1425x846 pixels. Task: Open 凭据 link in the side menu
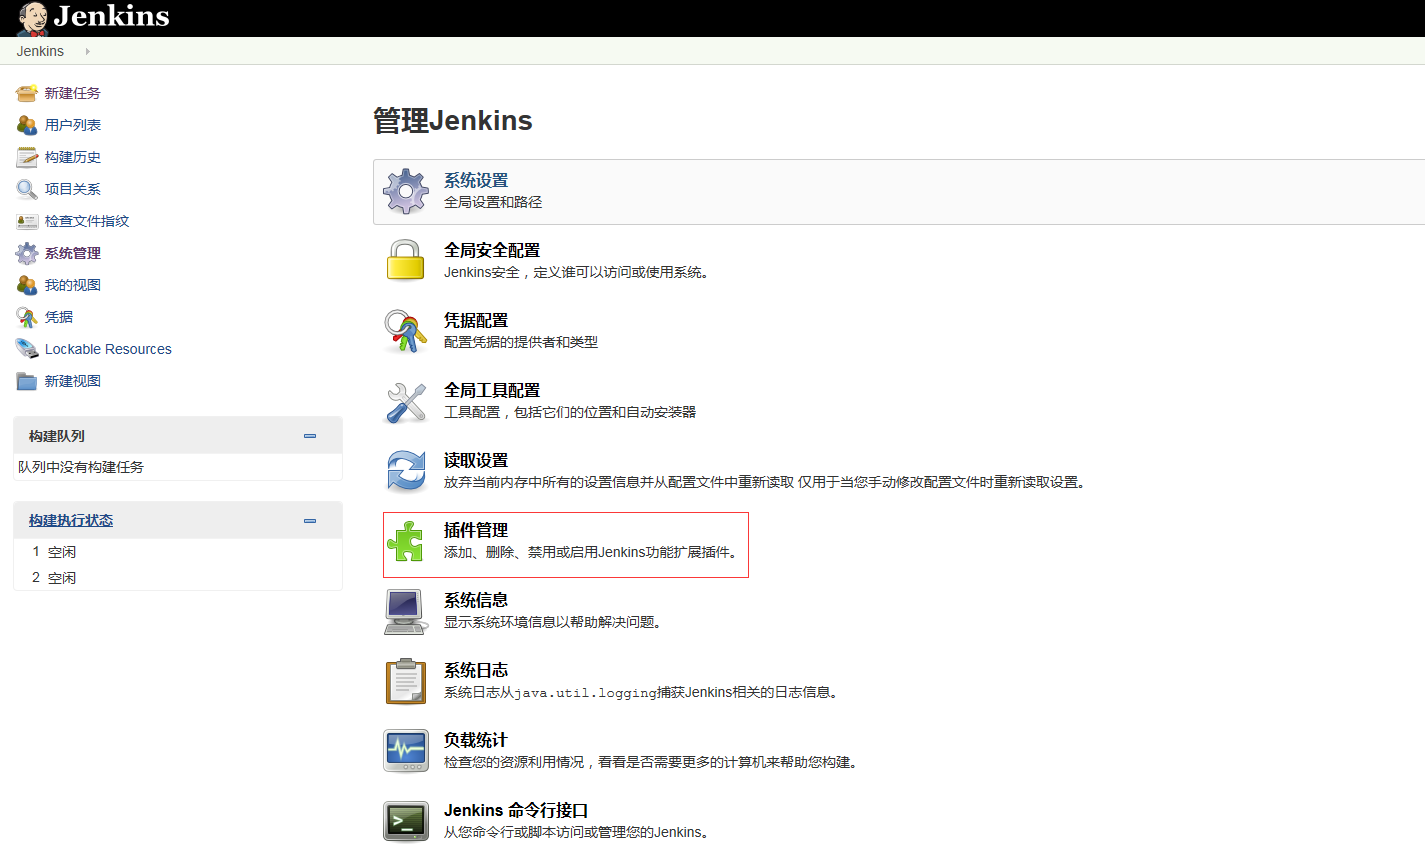point(59,317)
